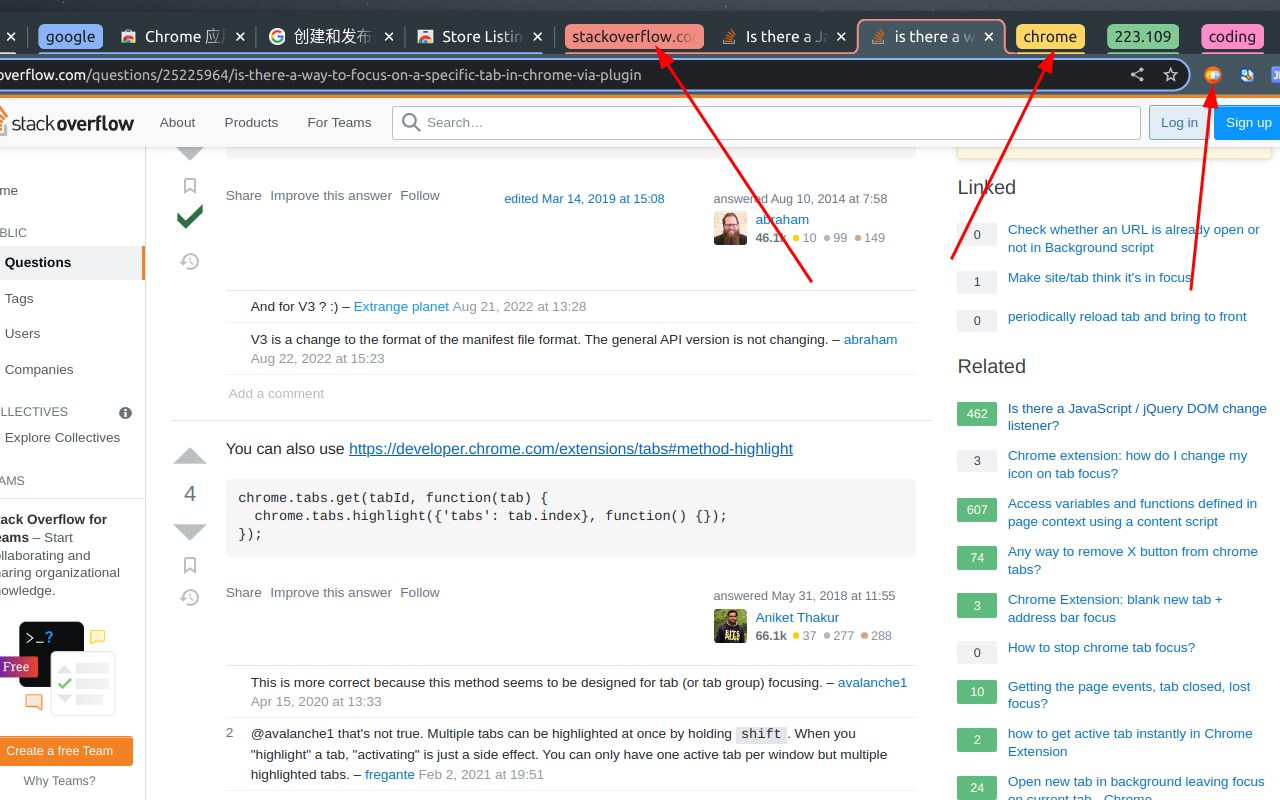1280x800 pixels.
Task: Open 'Is there a JavaScript / jQuery DOM change listener?'
Action: (1137, 417)
